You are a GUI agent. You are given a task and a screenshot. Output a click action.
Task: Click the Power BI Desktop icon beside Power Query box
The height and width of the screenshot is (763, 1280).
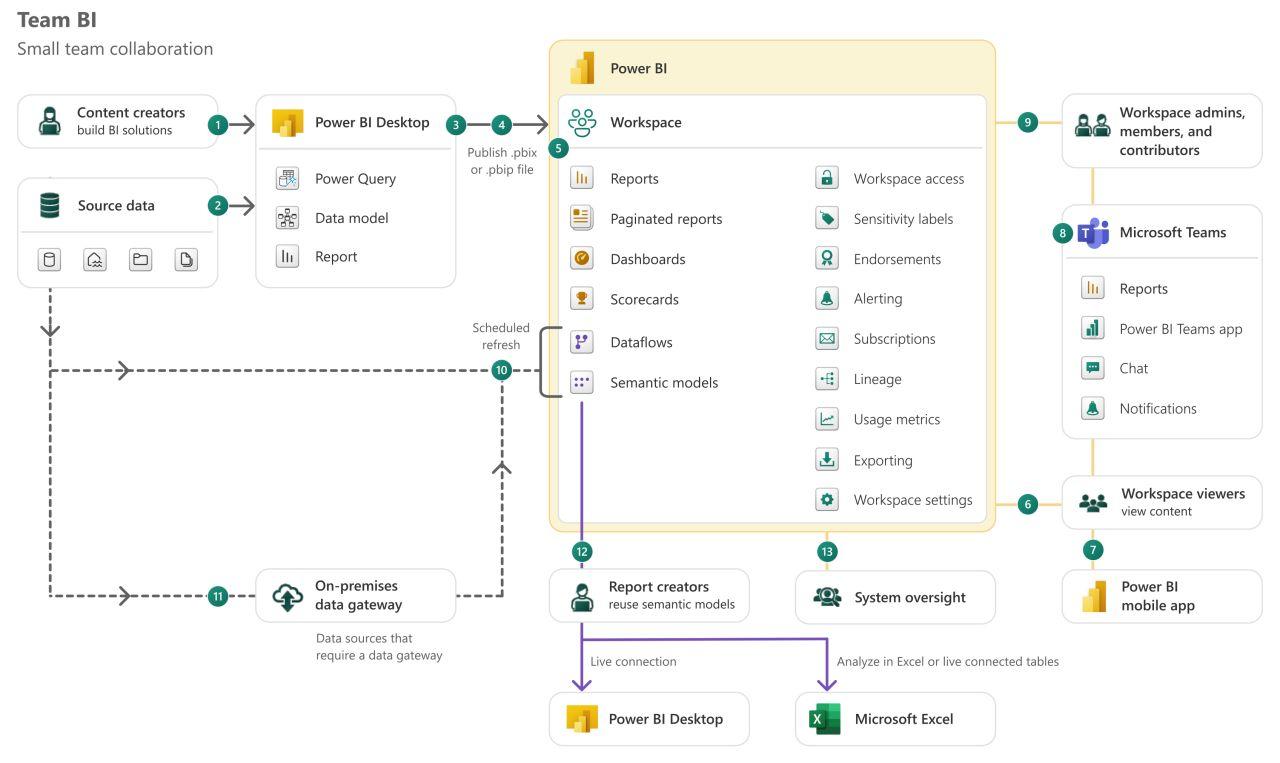288,123
